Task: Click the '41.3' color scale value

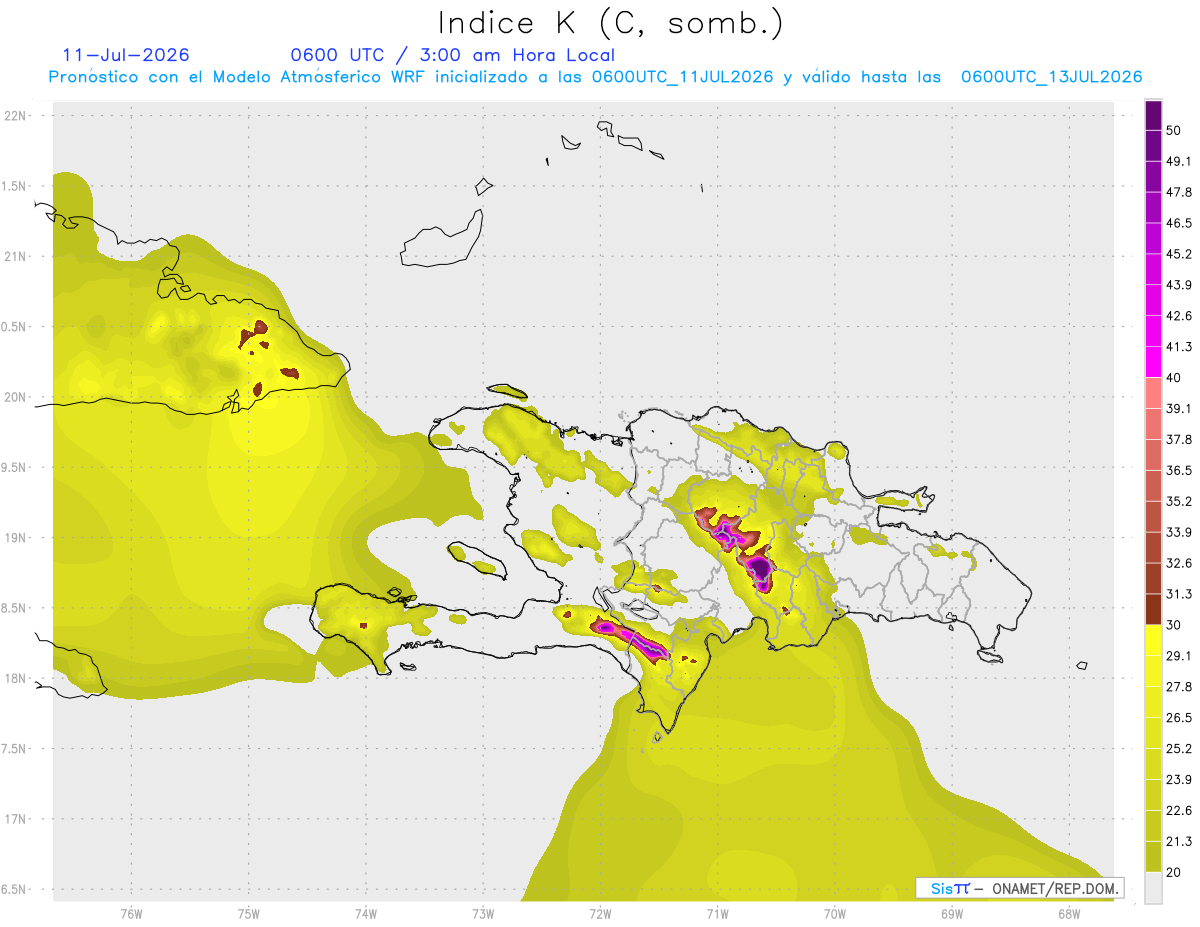Action: click(1179, 347)
